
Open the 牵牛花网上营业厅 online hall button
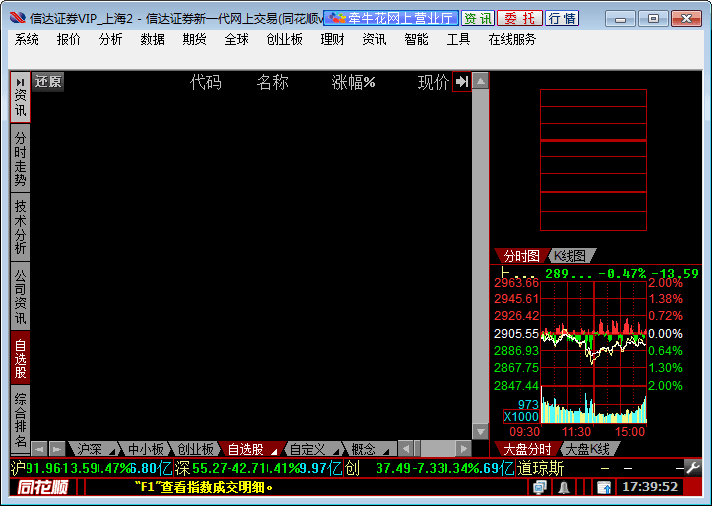coord(391,18)
